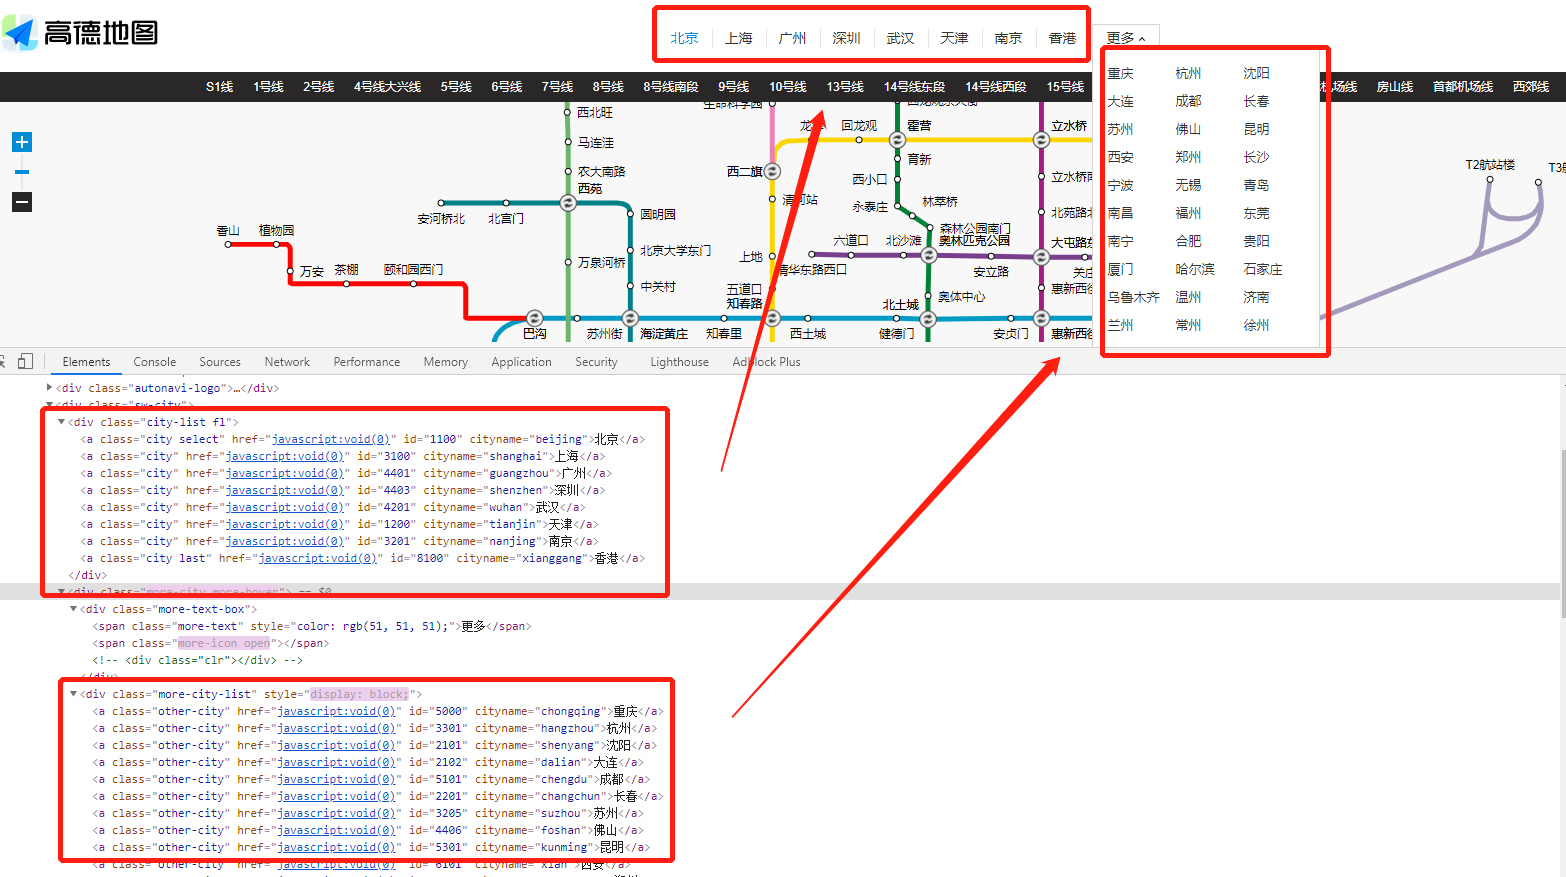Collapse the more-text-box div node

point(73,609)
